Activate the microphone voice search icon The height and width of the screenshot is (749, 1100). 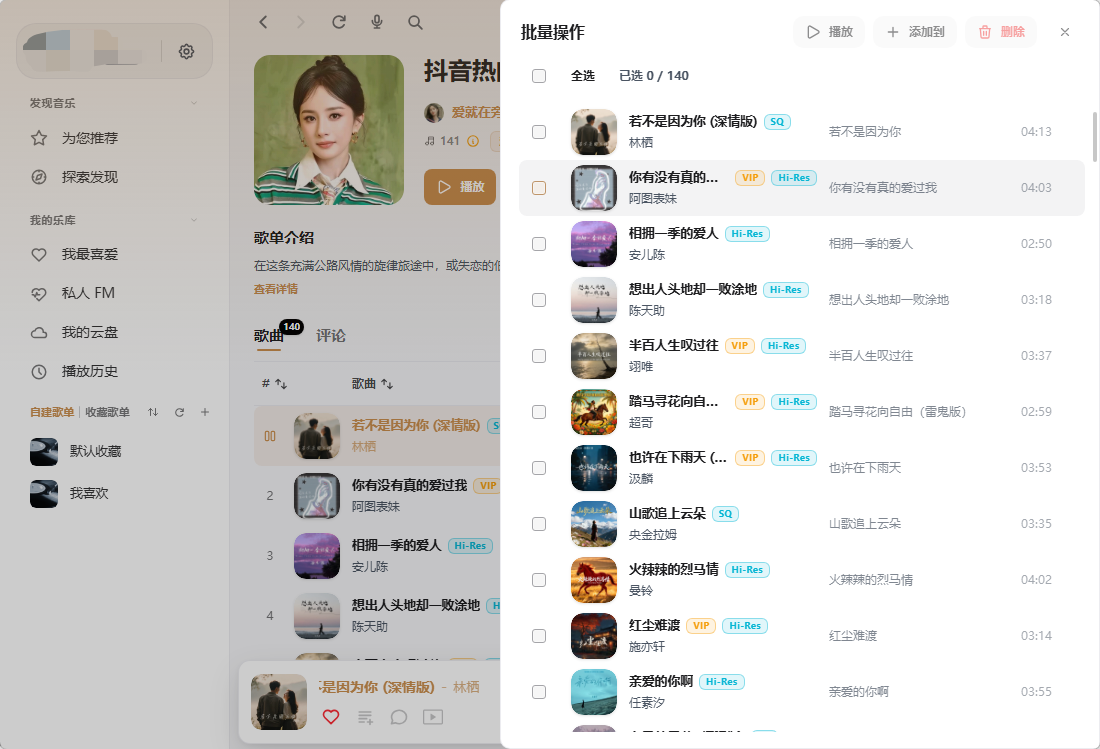pos(377,22)
